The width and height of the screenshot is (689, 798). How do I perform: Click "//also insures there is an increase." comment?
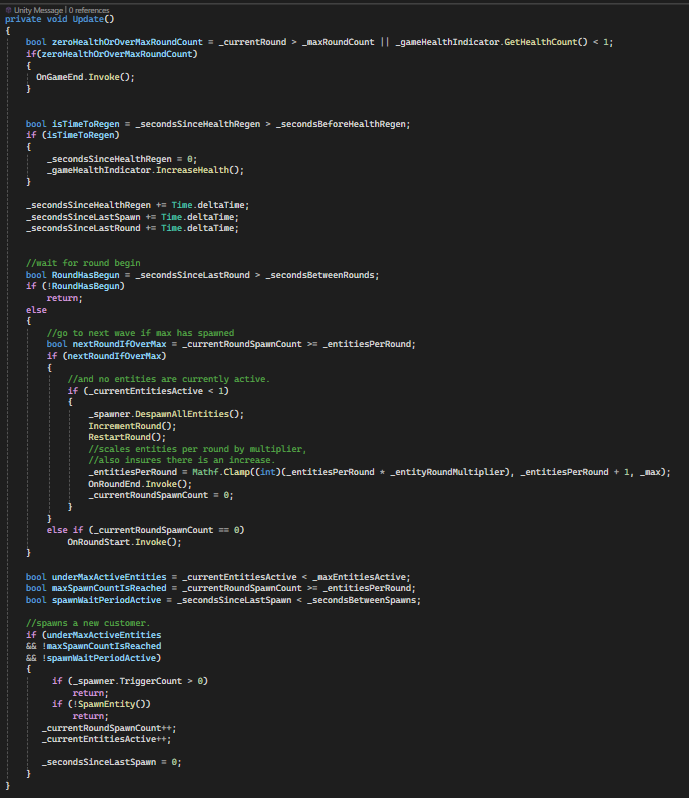click(x=182, y=460)
